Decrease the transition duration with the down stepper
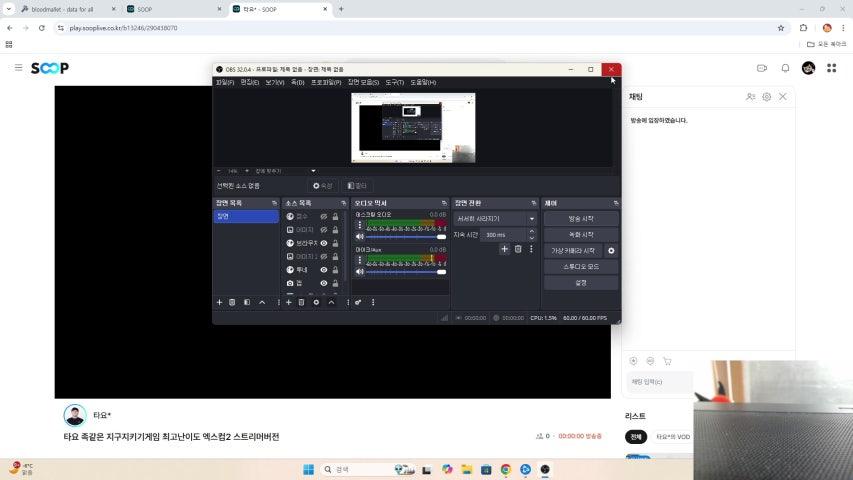 [x=531, y=238]
